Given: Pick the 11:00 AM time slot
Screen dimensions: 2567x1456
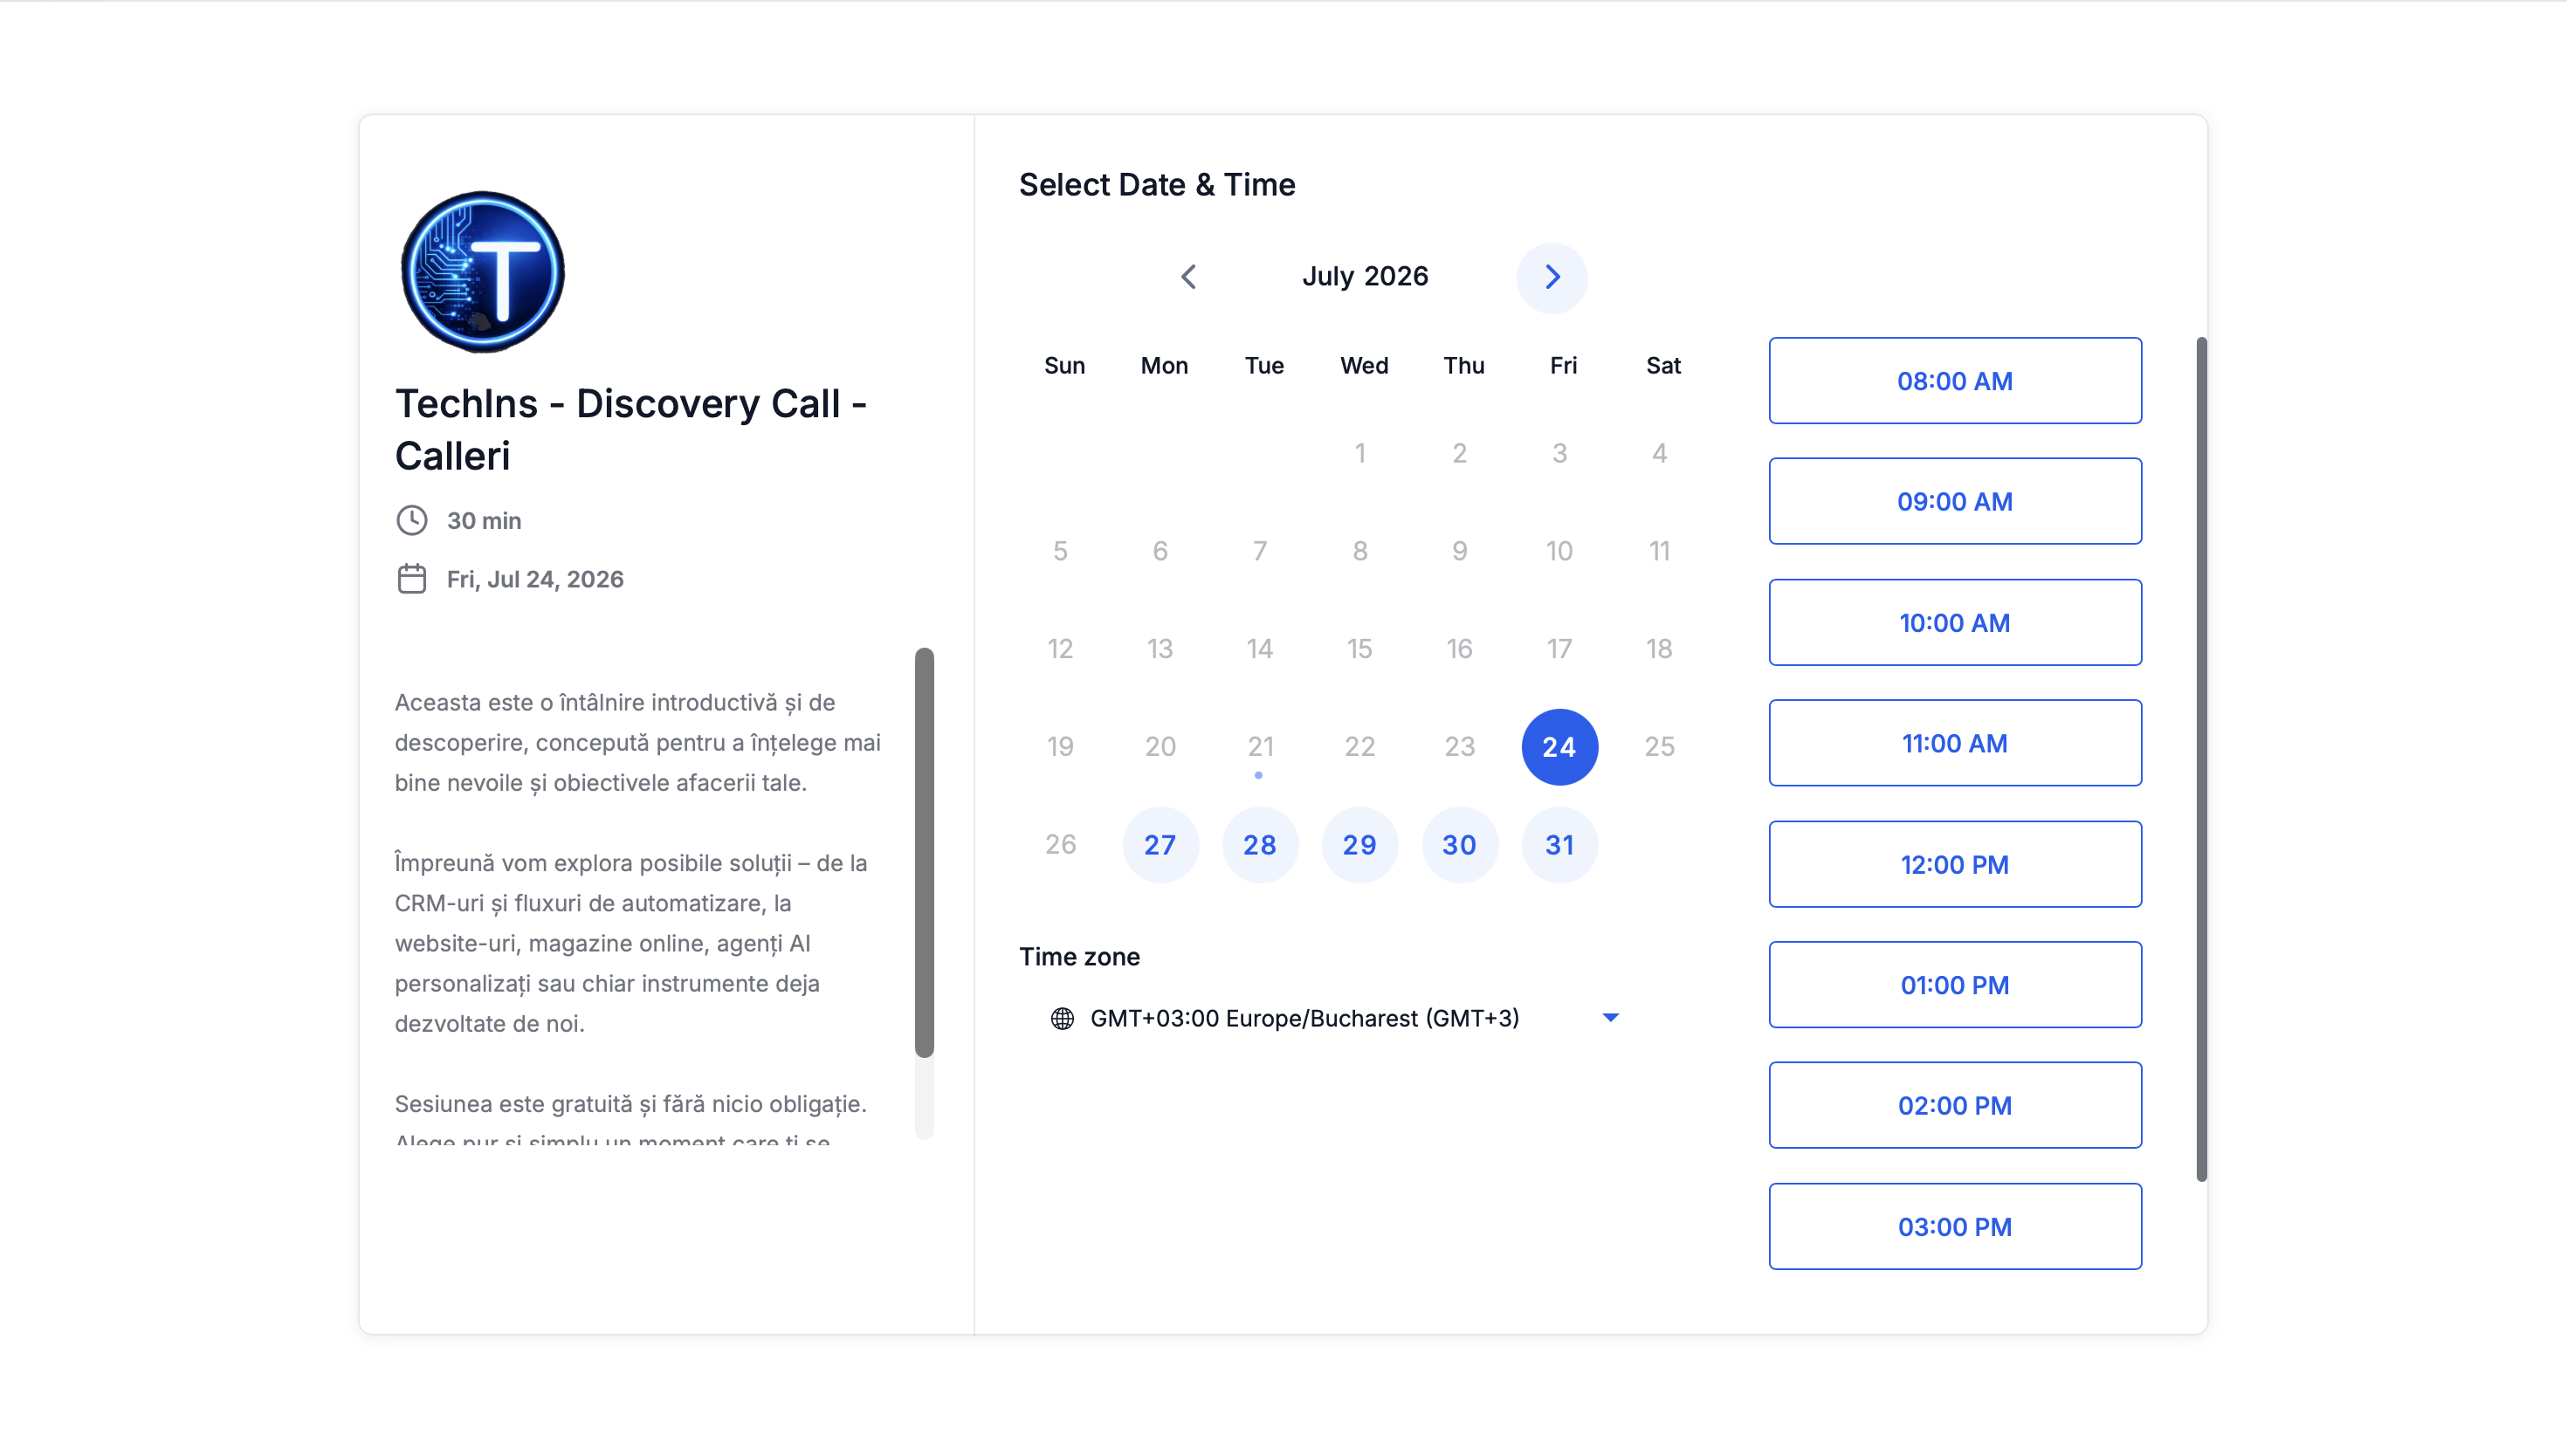Looking at the screenshot, I should [1955, 743].
